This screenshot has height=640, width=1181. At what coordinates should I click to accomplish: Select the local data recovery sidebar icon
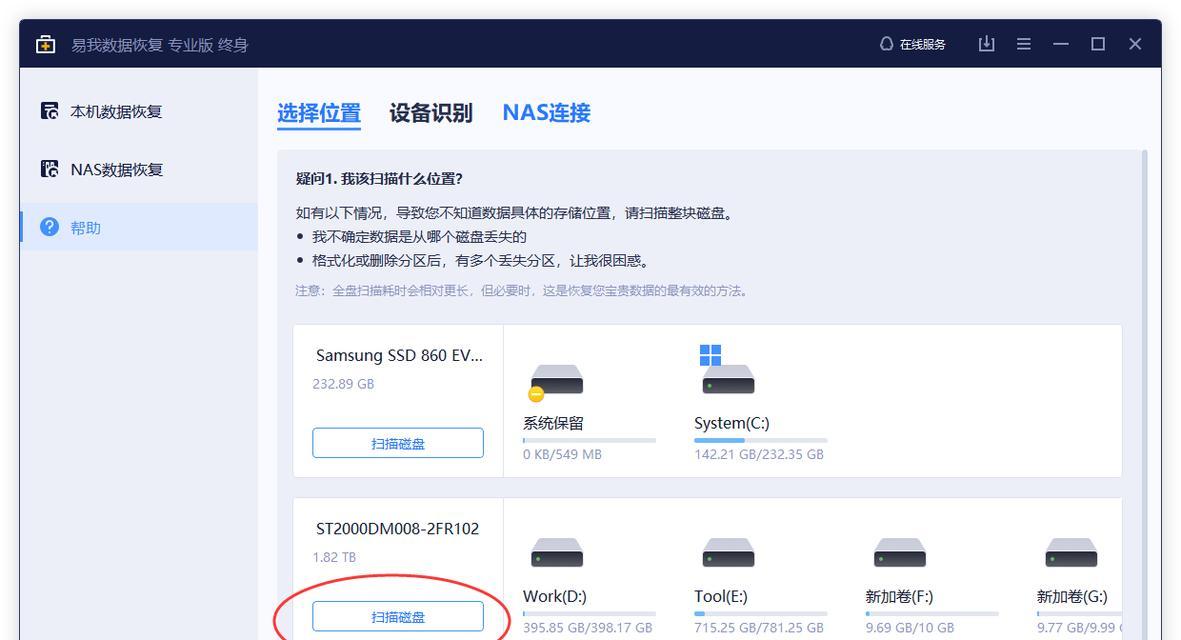tap(49, 111)
